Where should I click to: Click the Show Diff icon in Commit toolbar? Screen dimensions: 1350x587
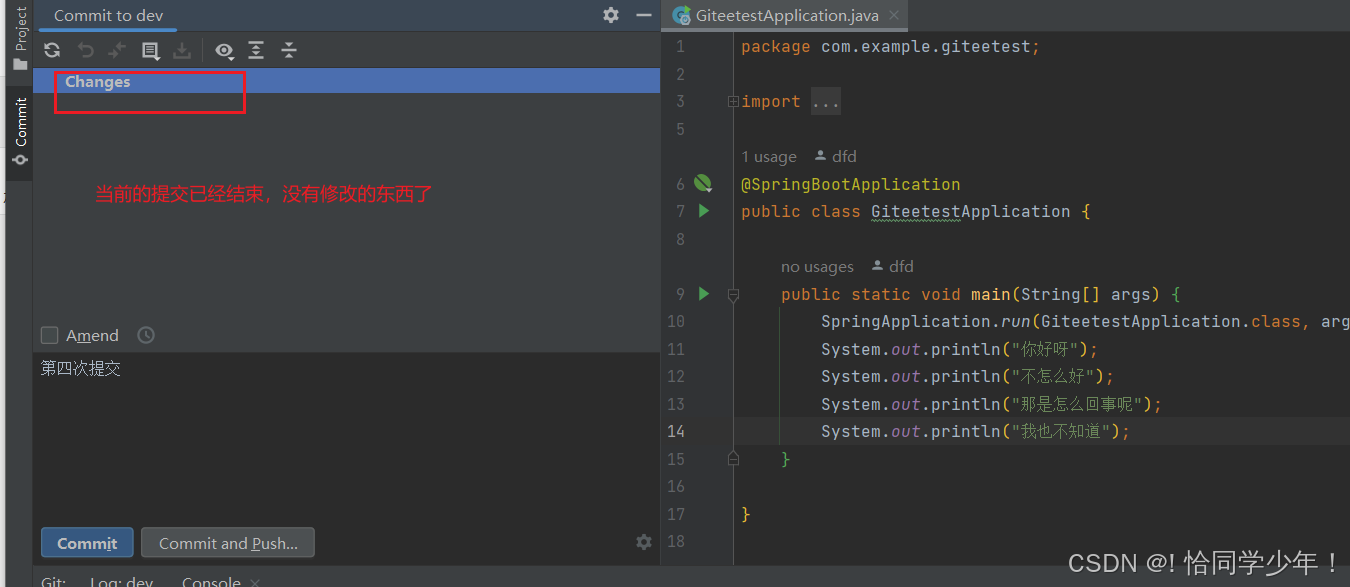[117, 50]
